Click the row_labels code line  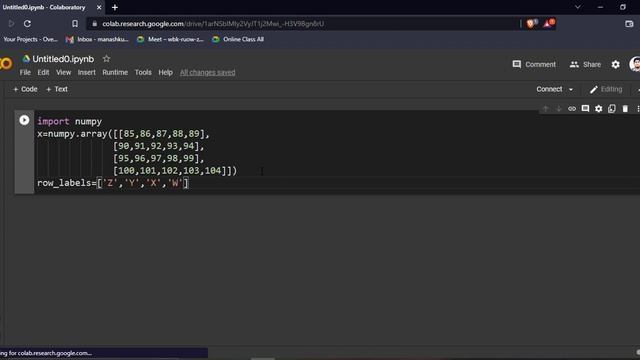[x=113, y=183]
